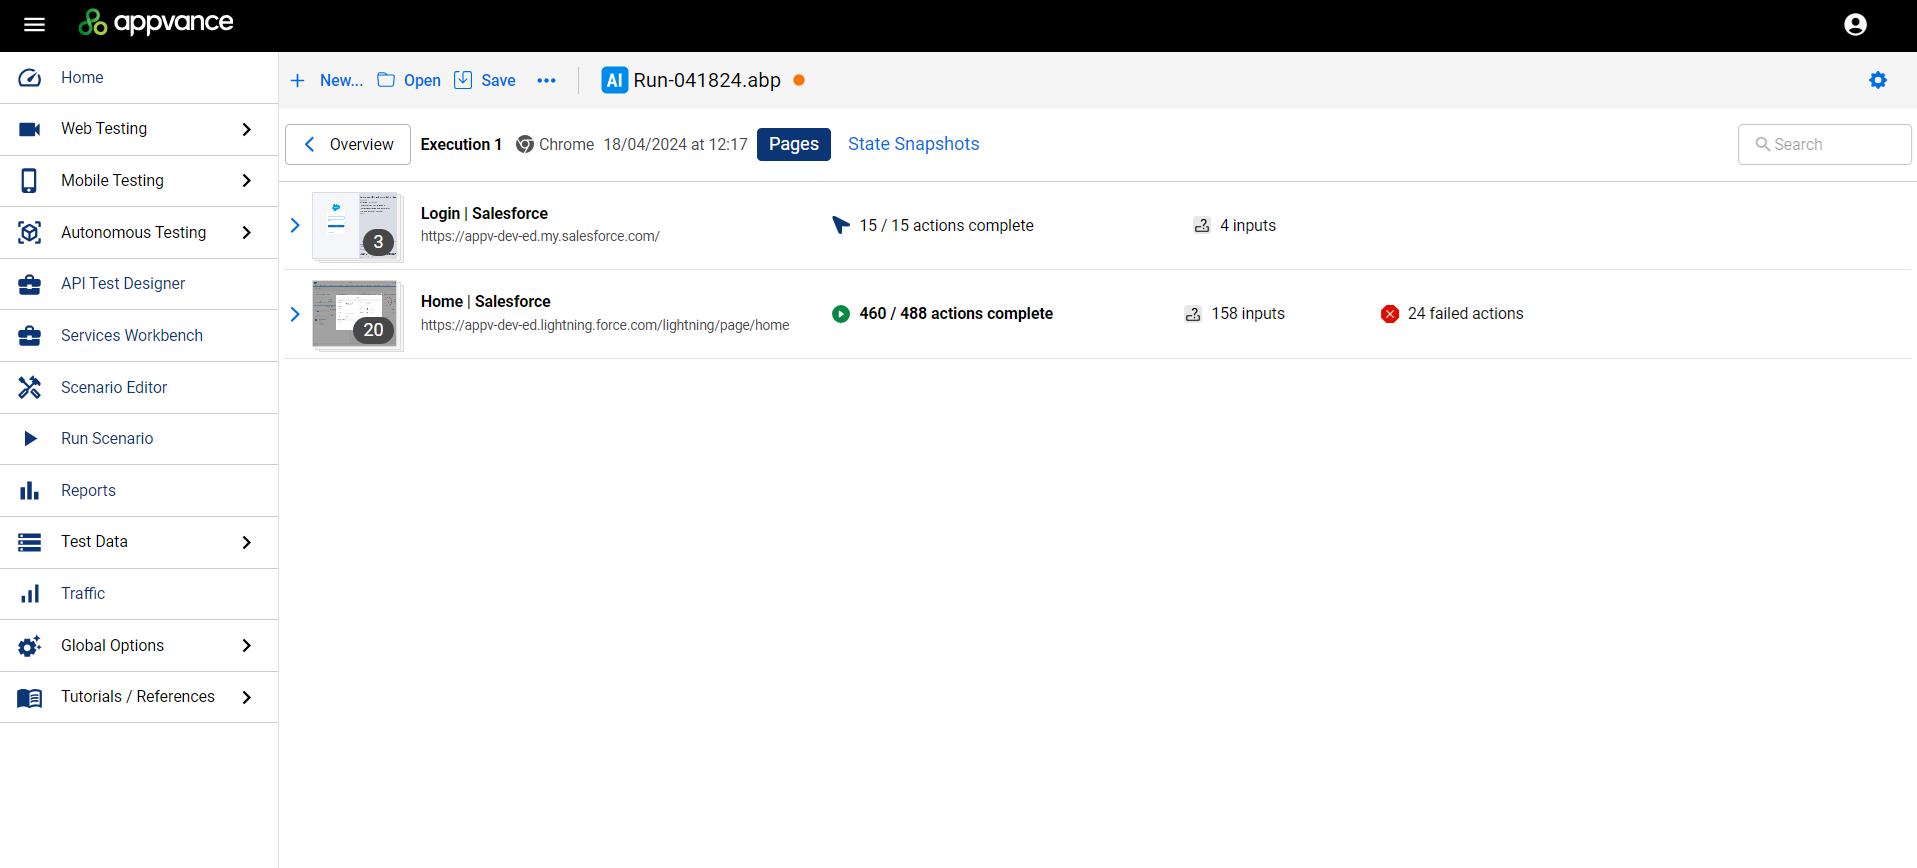1917x868 pixels.
Task: Expand the Global Options submenu arrow
Action: (246, 646)
